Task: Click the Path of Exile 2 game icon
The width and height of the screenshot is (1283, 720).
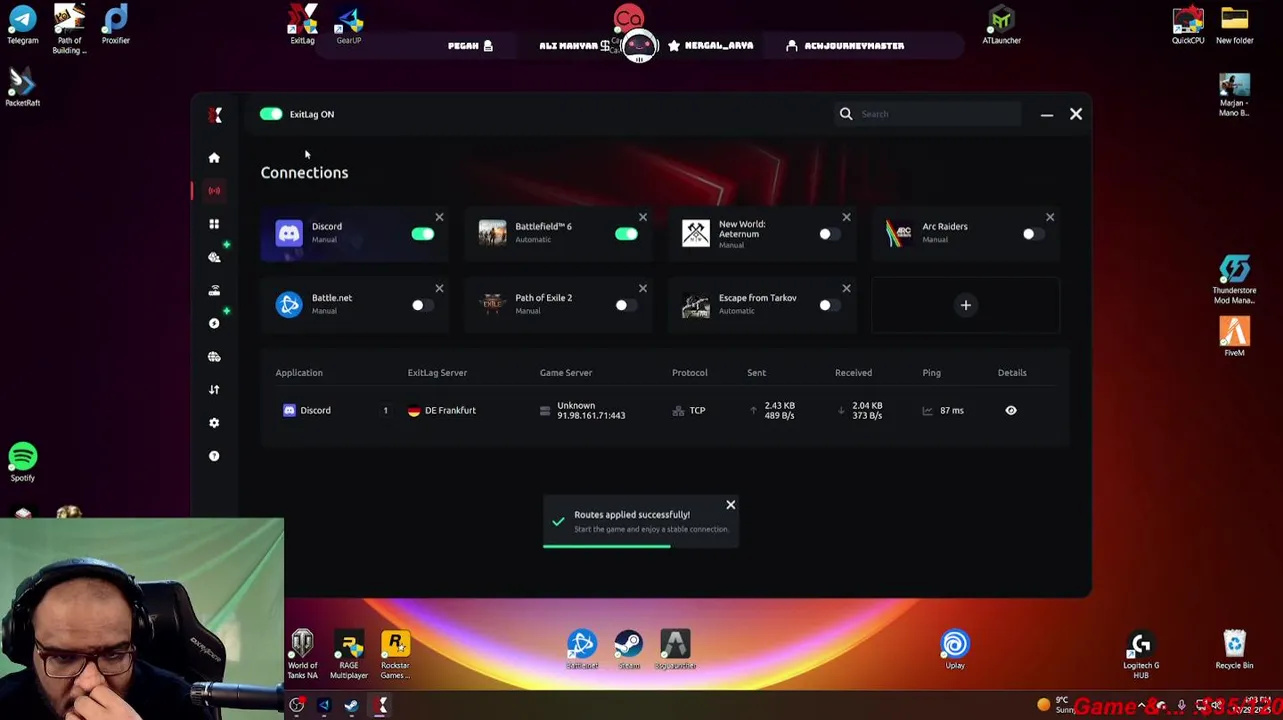Action: tap(492, 304)
